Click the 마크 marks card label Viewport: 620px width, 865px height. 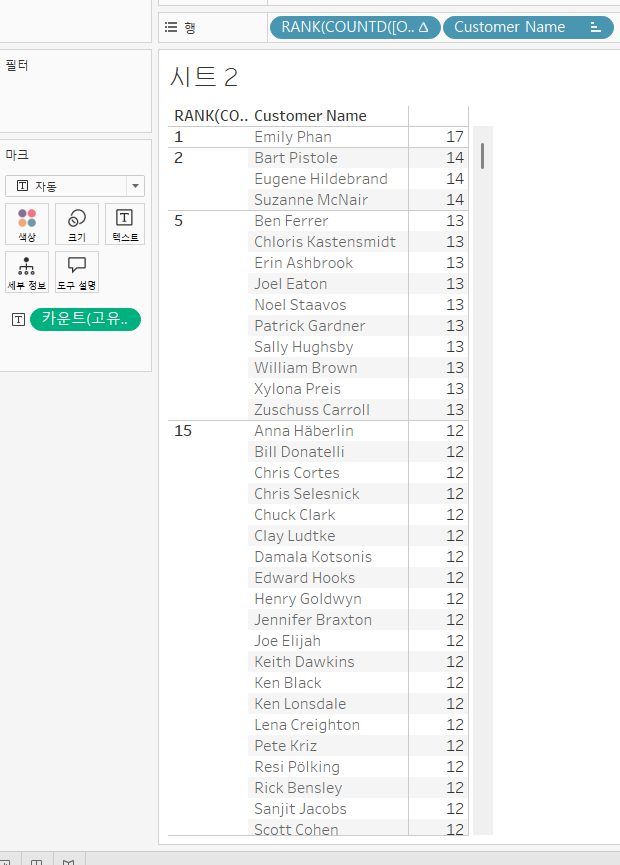pos(17,155)
